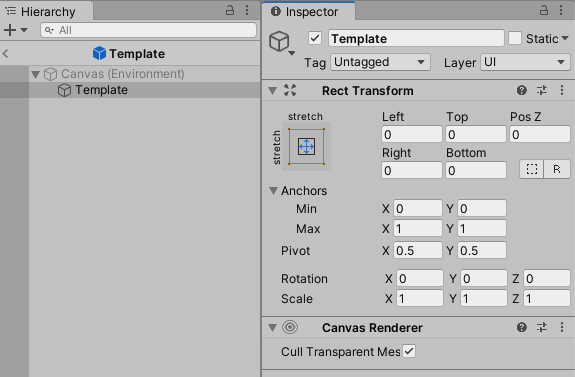The image size is (575, 377).
Task: Click the Right value field
Action: pos(412,171)
